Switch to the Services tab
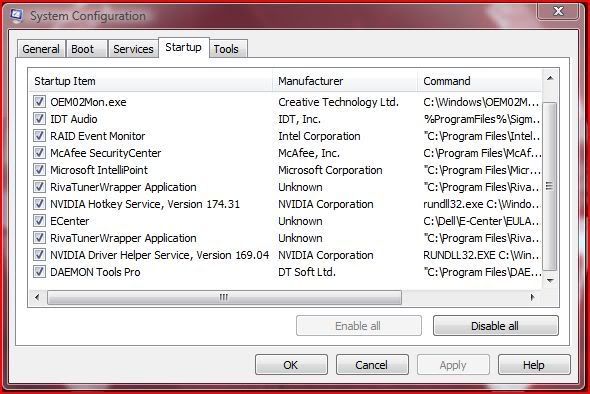Image resolution: width=590 pixels, height=394 pixels. (133, 49)
